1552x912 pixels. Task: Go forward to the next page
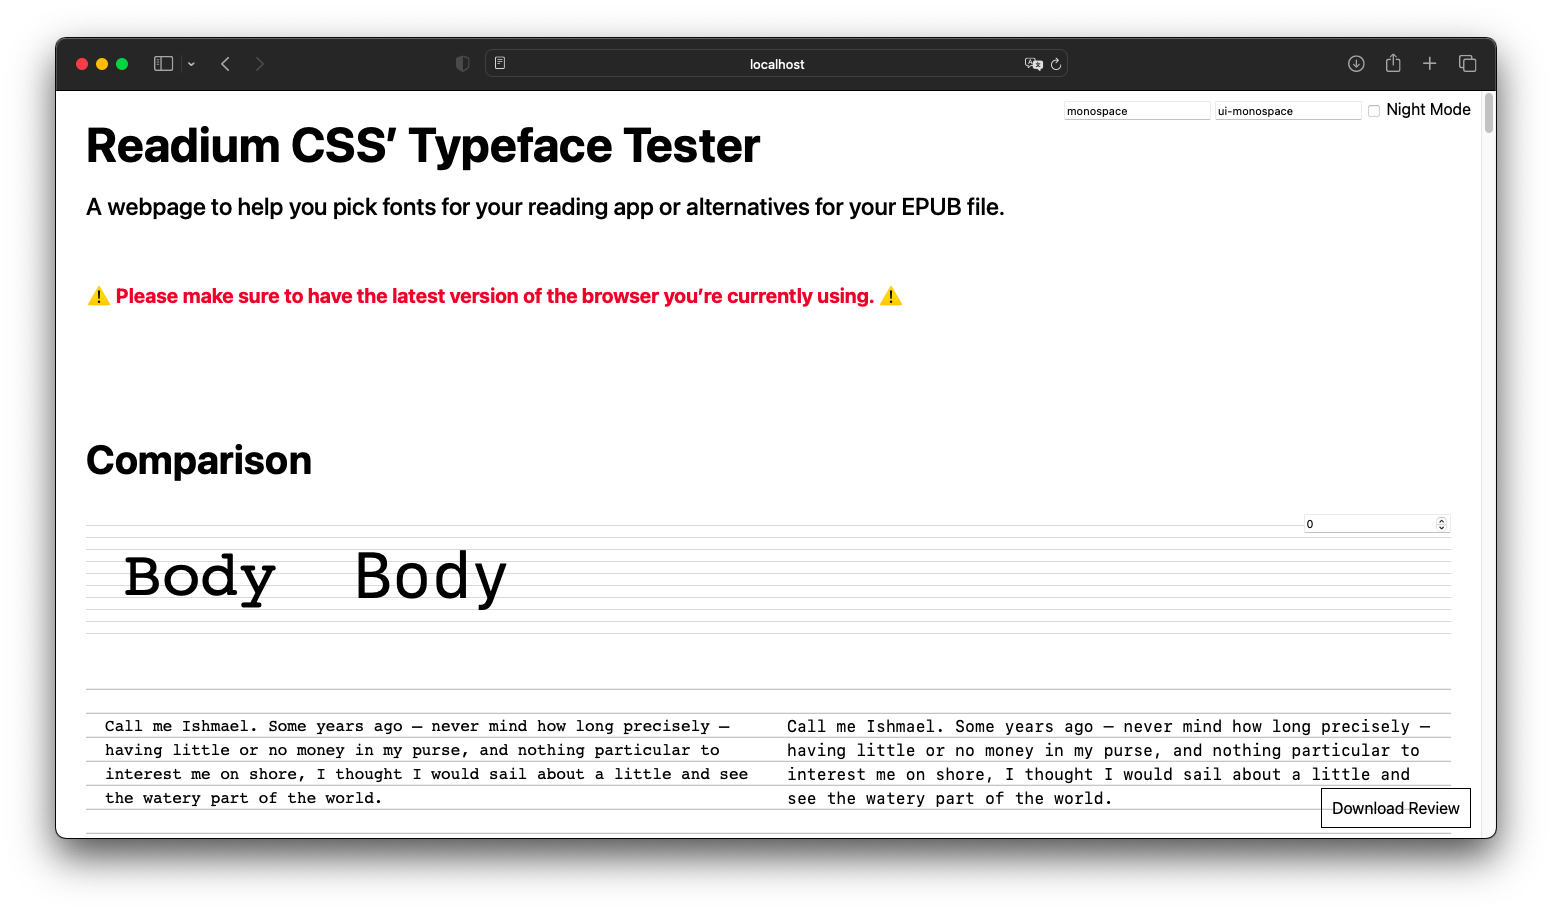click(260, 64)
